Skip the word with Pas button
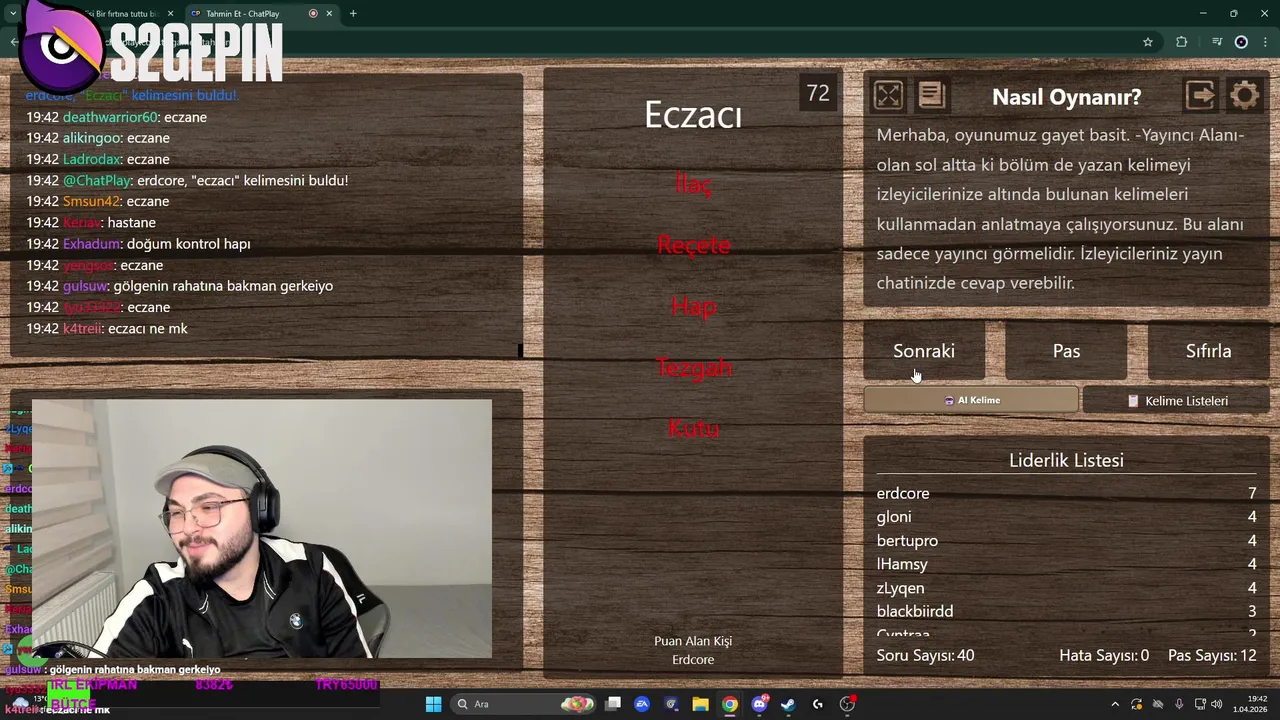The height and width of the screenshot is (720, 1280). point(1066,351)
